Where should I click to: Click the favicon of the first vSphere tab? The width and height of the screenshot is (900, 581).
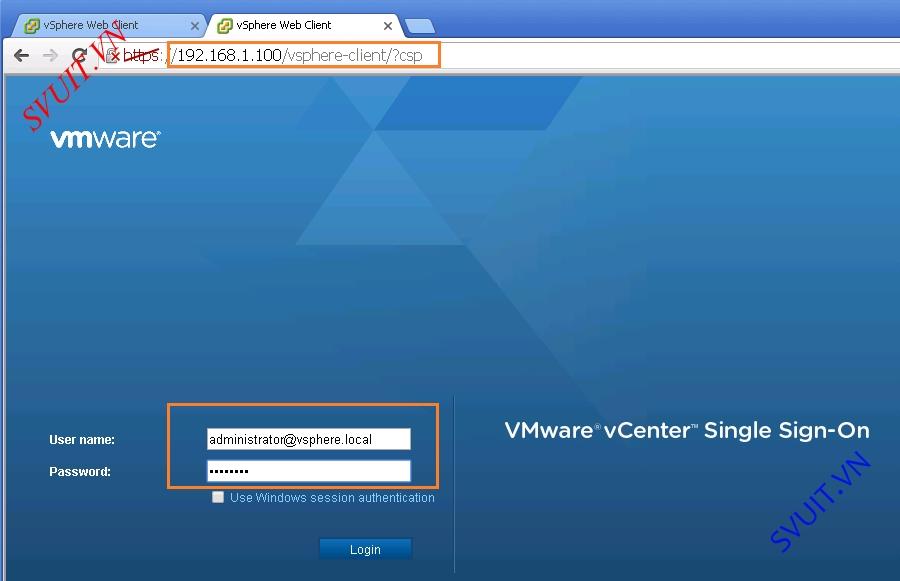tap(32, 25)
